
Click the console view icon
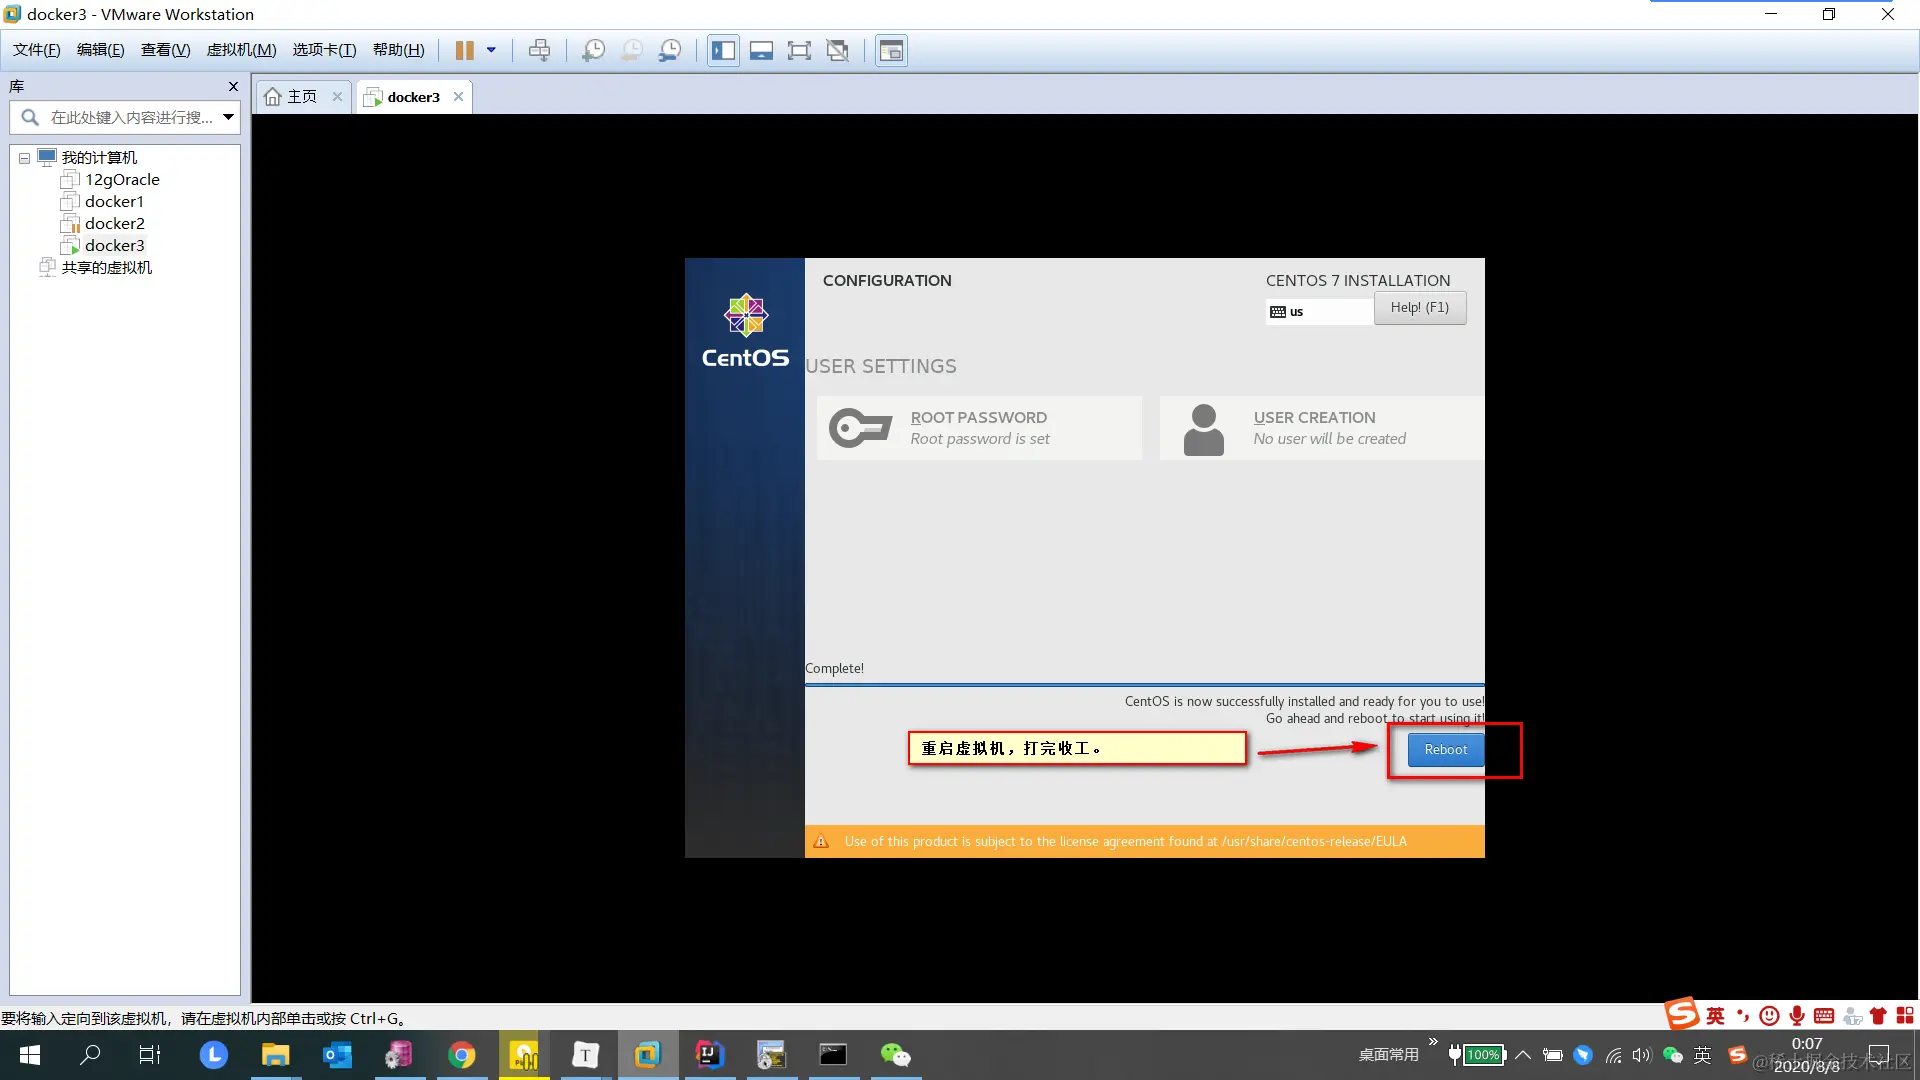(x=891, y=50)
